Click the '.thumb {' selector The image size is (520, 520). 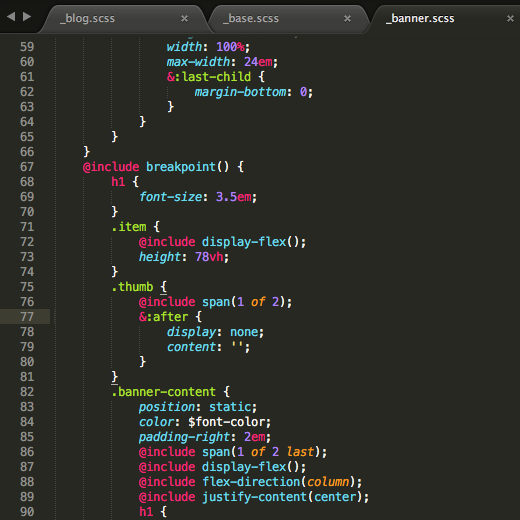[139, 287]
